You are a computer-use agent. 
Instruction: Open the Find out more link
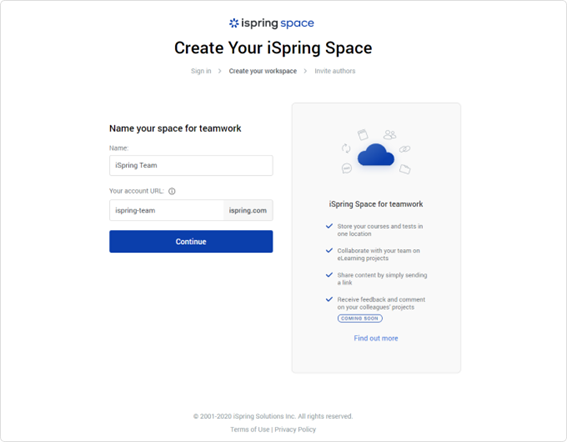tap(376, 338)
